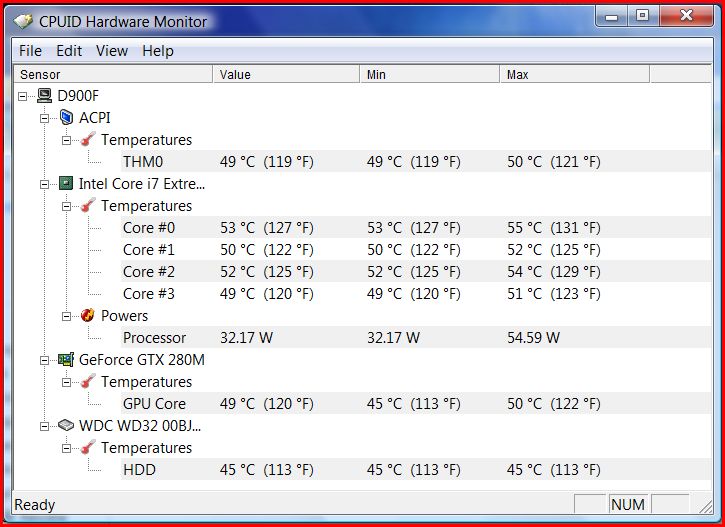
Task: Click the Powers lightning bolt icon
Action: click(87, 315)
